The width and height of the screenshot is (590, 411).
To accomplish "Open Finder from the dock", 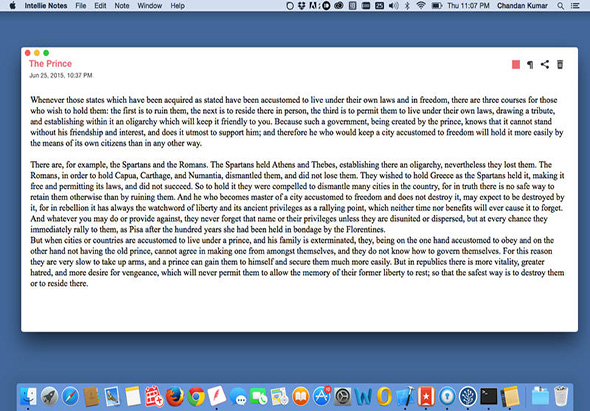I will tap(28, 396).
